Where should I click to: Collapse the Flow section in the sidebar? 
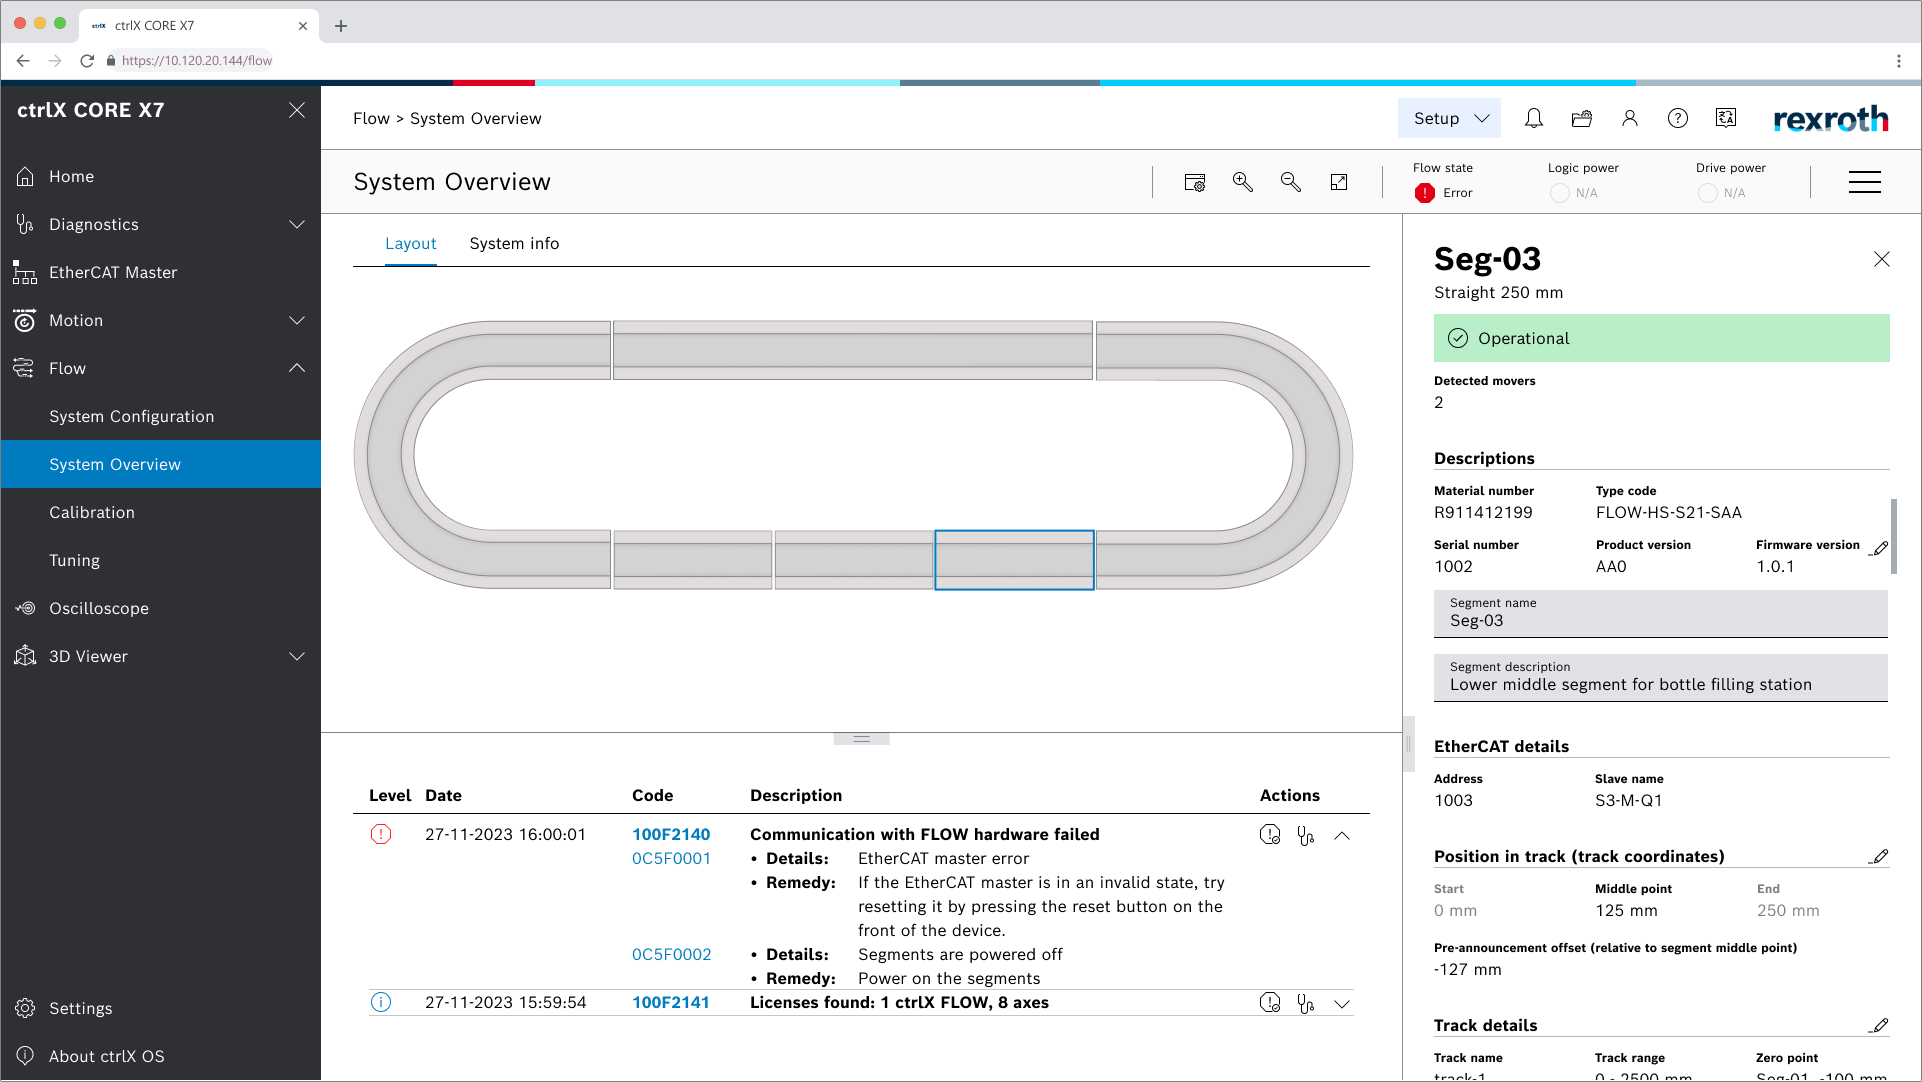[x=297, y=368]
